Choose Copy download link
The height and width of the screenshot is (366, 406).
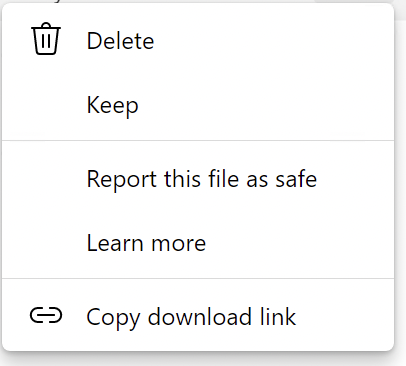pos(198,316)
